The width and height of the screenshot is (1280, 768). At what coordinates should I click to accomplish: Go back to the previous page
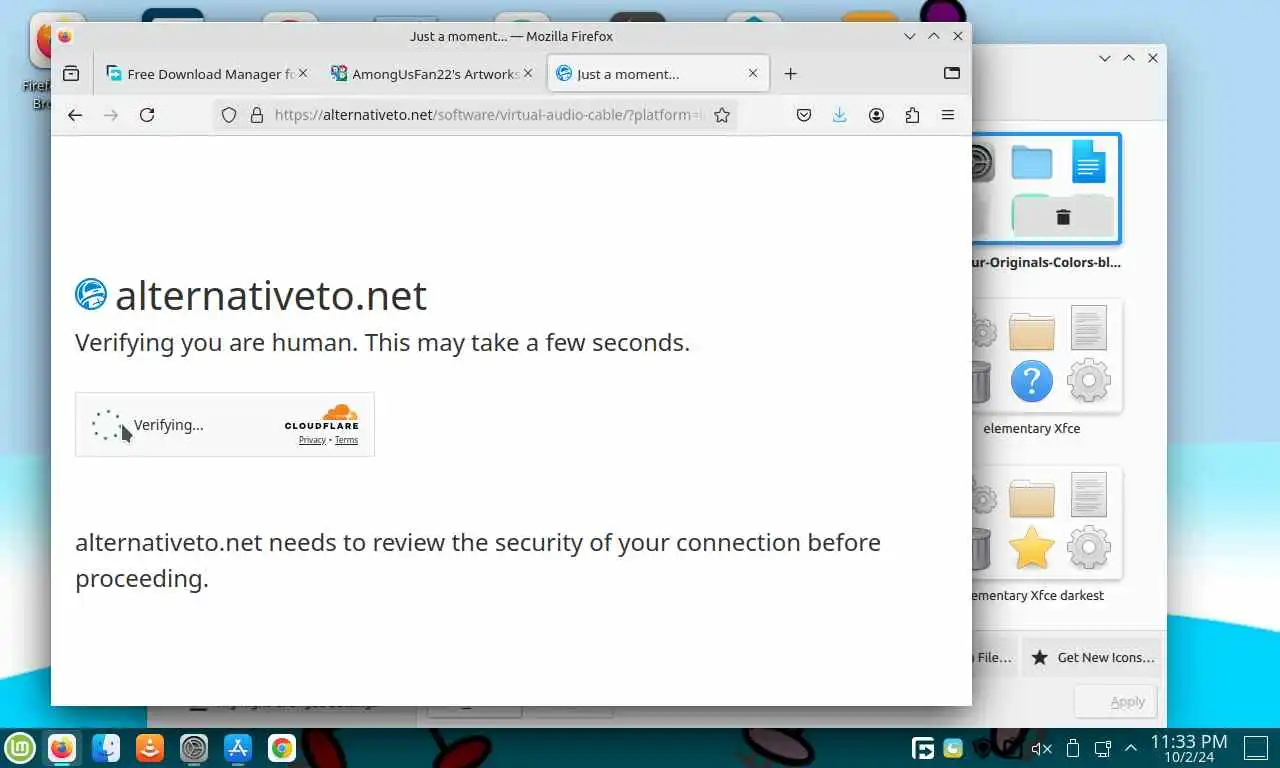pyautogui.click(x=75, y=115)
